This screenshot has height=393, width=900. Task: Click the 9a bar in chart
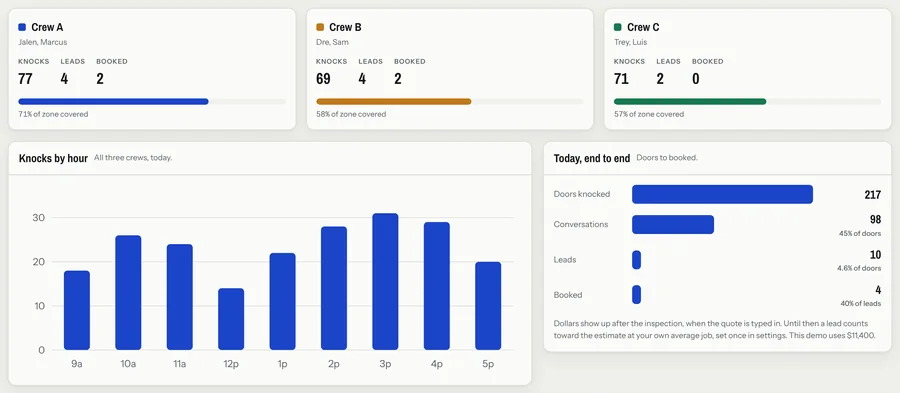pos(77,310)
